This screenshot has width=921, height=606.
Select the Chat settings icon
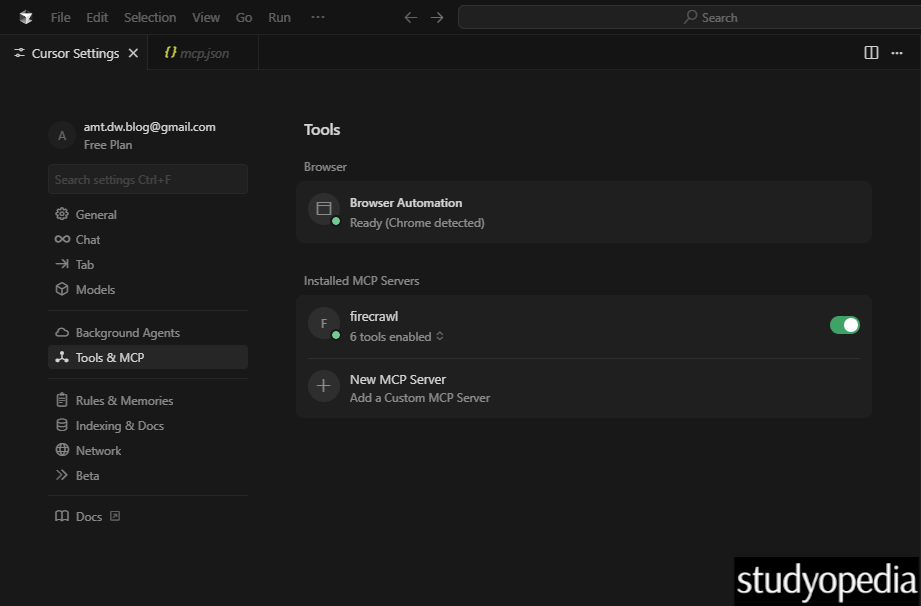click(62, 239)
